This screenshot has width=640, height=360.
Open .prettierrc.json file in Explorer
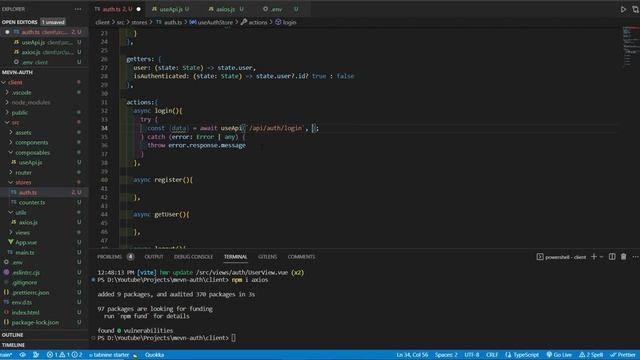point(30,293)
